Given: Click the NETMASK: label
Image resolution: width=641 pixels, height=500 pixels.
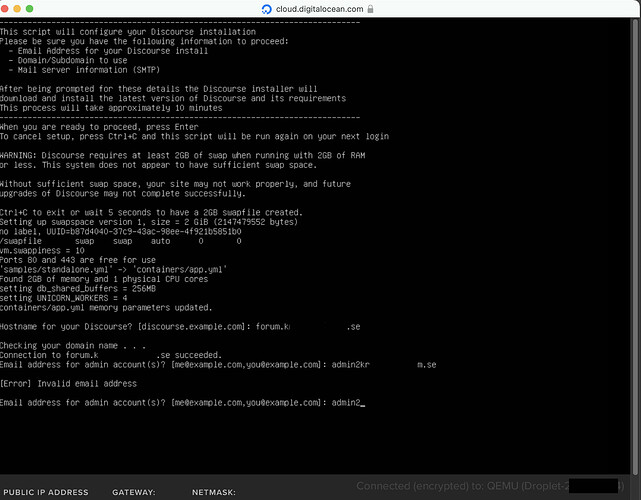Looking at the screenshot, I should click(214, 492).
